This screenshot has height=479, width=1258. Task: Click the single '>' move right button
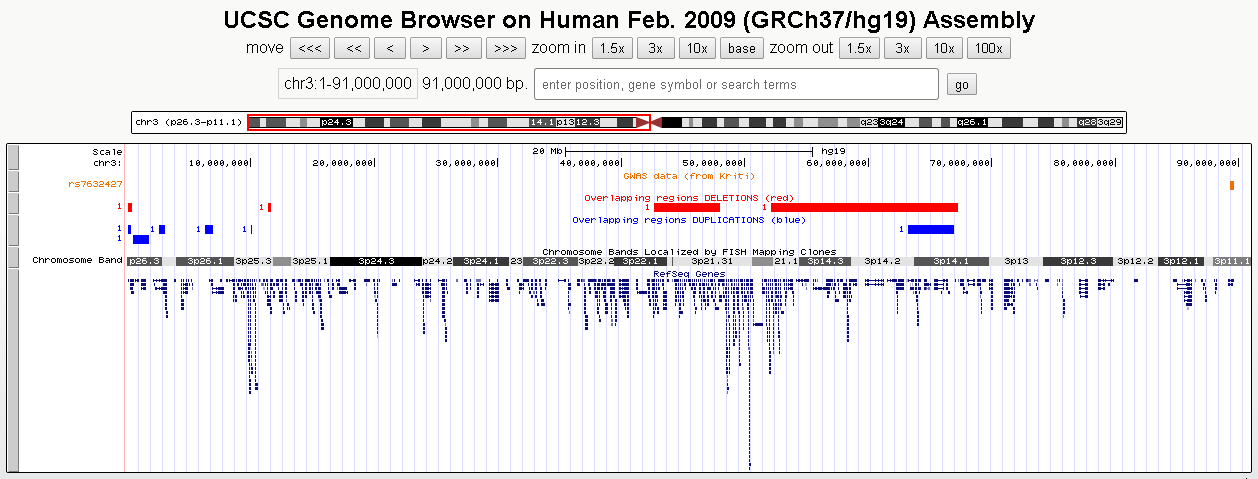[x=426, y=49]
